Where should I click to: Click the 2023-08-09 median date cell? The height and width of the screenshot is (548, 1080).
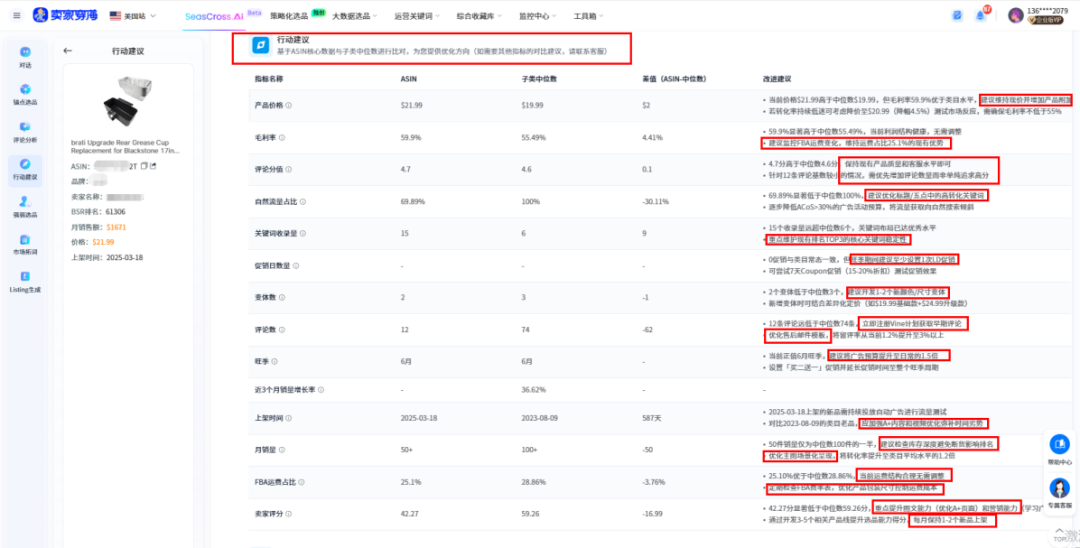click(539, 418)
